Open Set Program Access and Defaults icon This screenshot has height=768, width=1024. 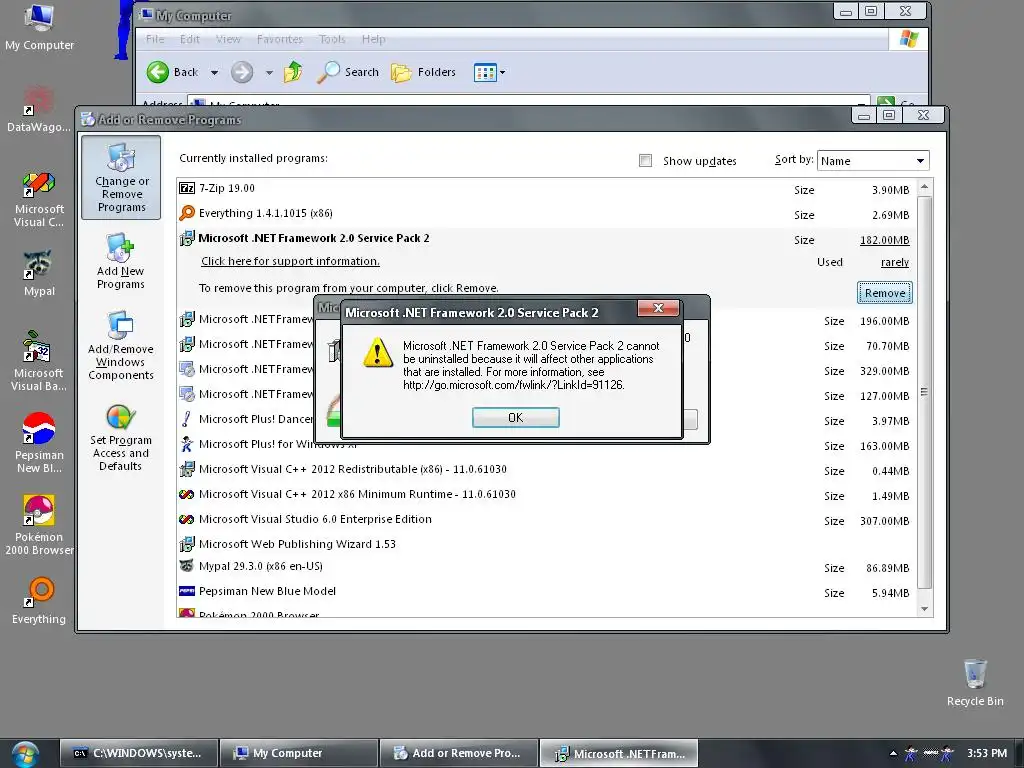(x=121, y=438)
